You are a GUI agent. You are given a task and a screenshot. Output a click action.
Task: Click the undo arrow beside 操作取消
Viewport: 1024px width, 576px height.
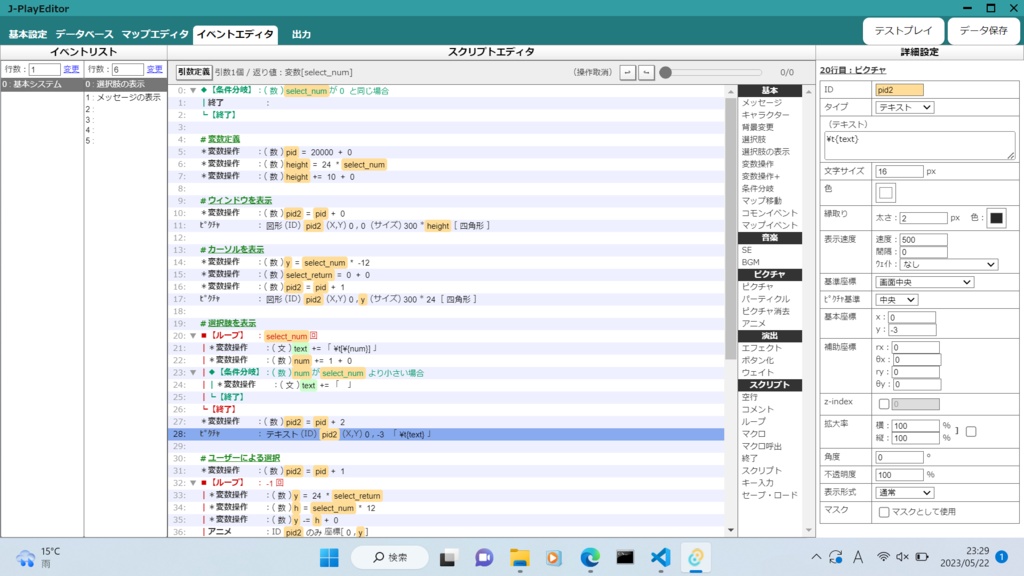click(628, 72)
